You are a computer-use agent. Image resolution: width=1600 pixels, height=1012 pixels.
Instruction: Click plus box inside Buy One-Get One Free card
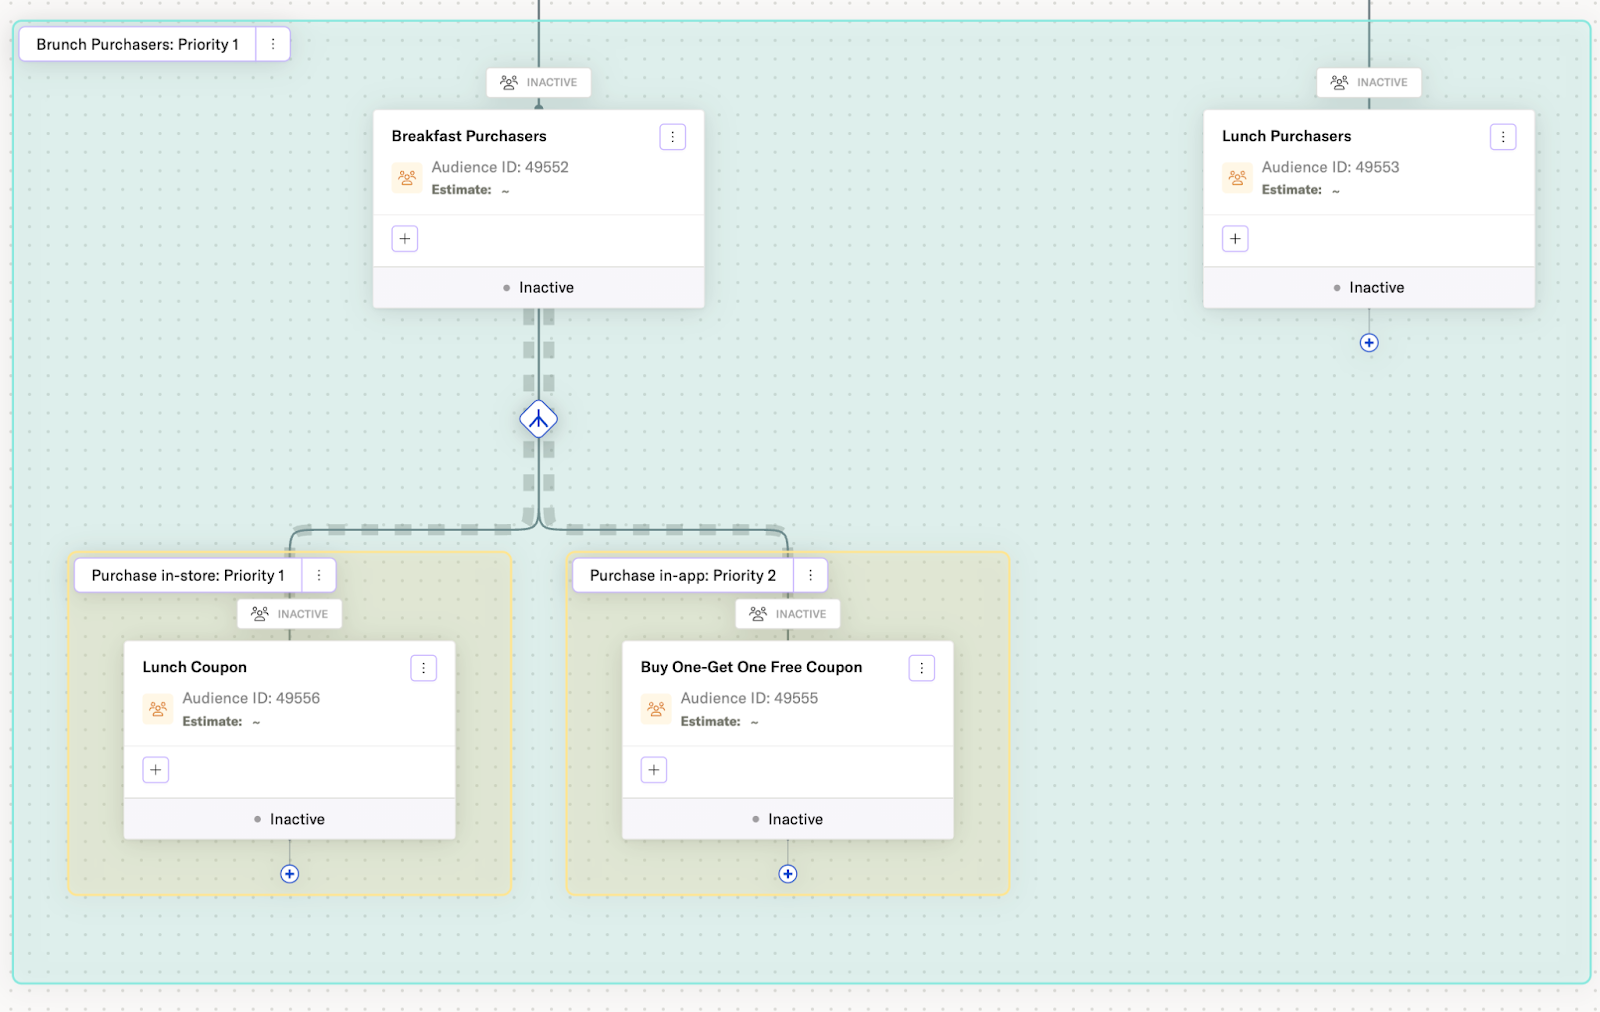click(x=654, y=770)
